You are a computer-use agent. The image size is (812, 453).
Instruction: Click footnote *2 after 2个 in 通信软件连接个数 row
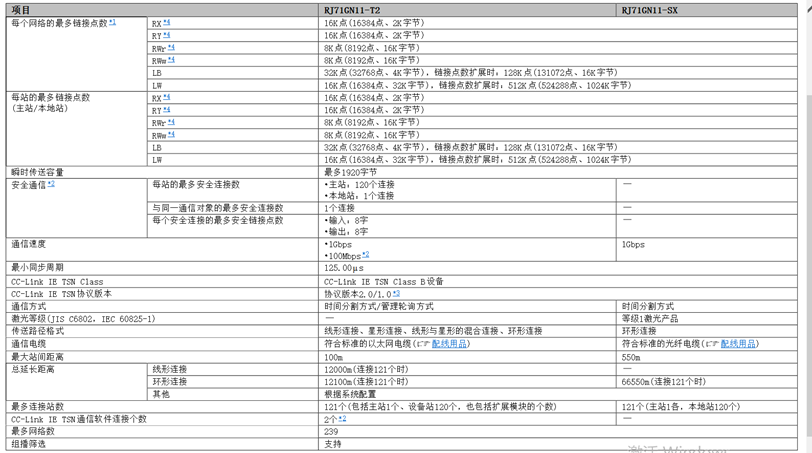(x=341, y=418)
